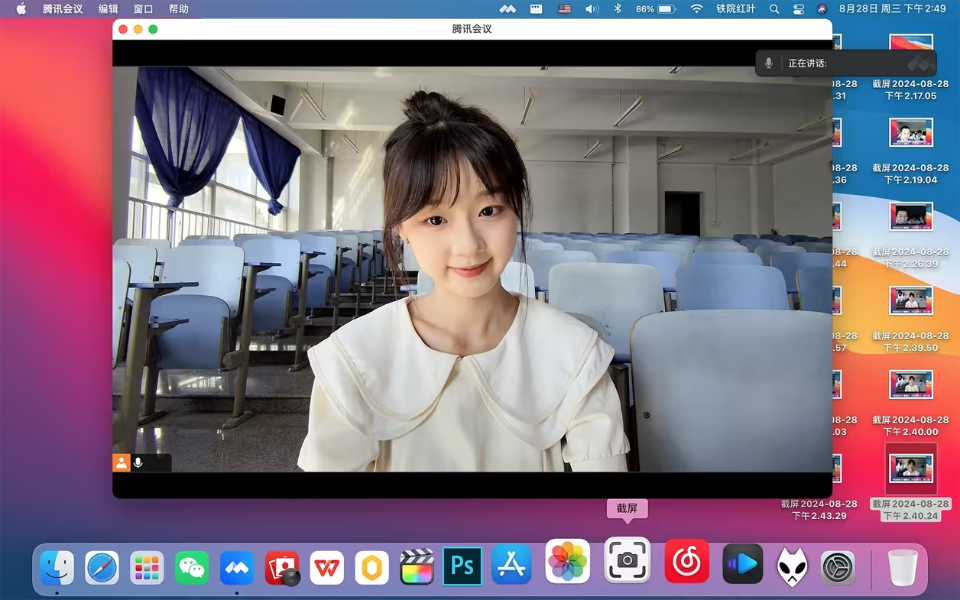Toggle mic in the speaking indicator panel

click(x=768, y=63)
